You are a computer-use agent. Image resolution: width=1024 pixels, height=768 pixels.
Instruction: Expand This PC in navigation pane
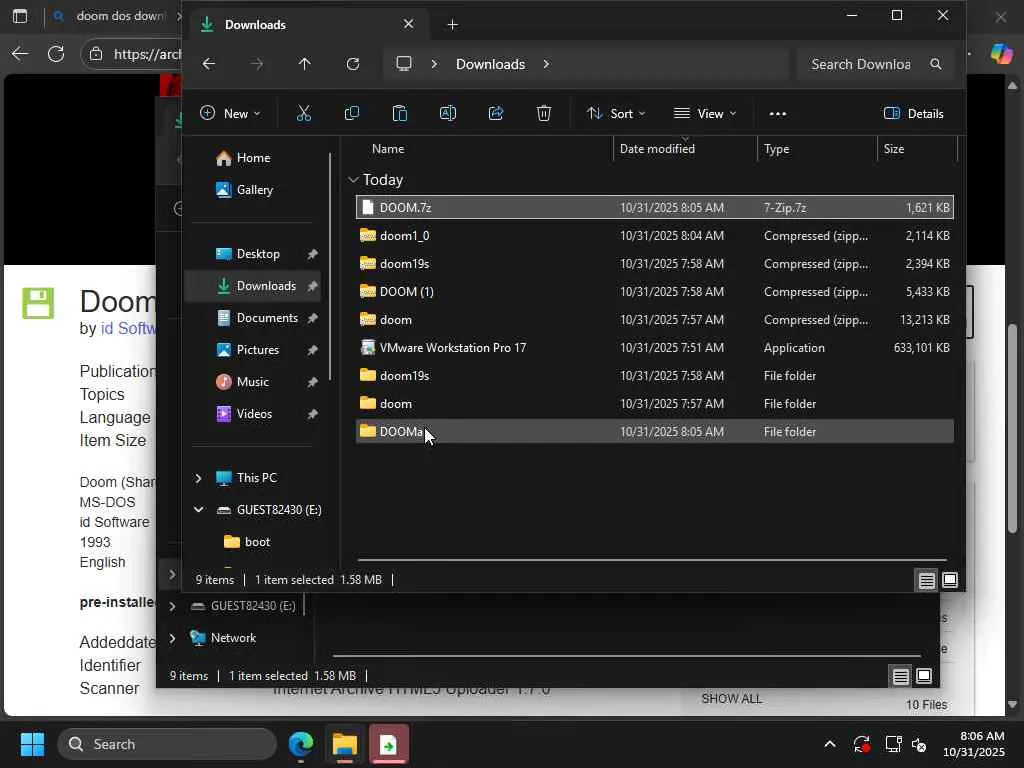199,478
